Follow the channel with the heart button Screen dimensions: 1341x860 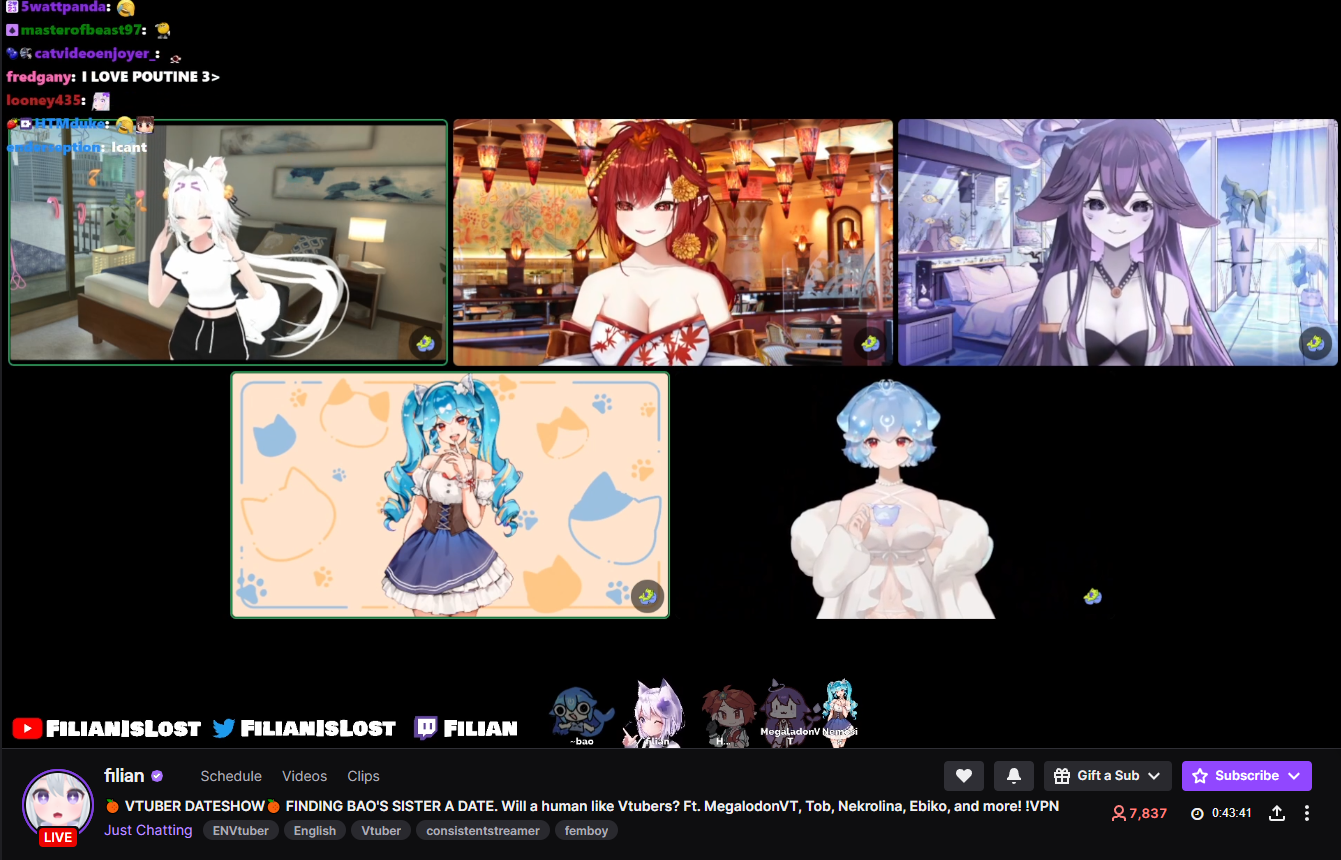pyautogui.click(x=964, y=776)
